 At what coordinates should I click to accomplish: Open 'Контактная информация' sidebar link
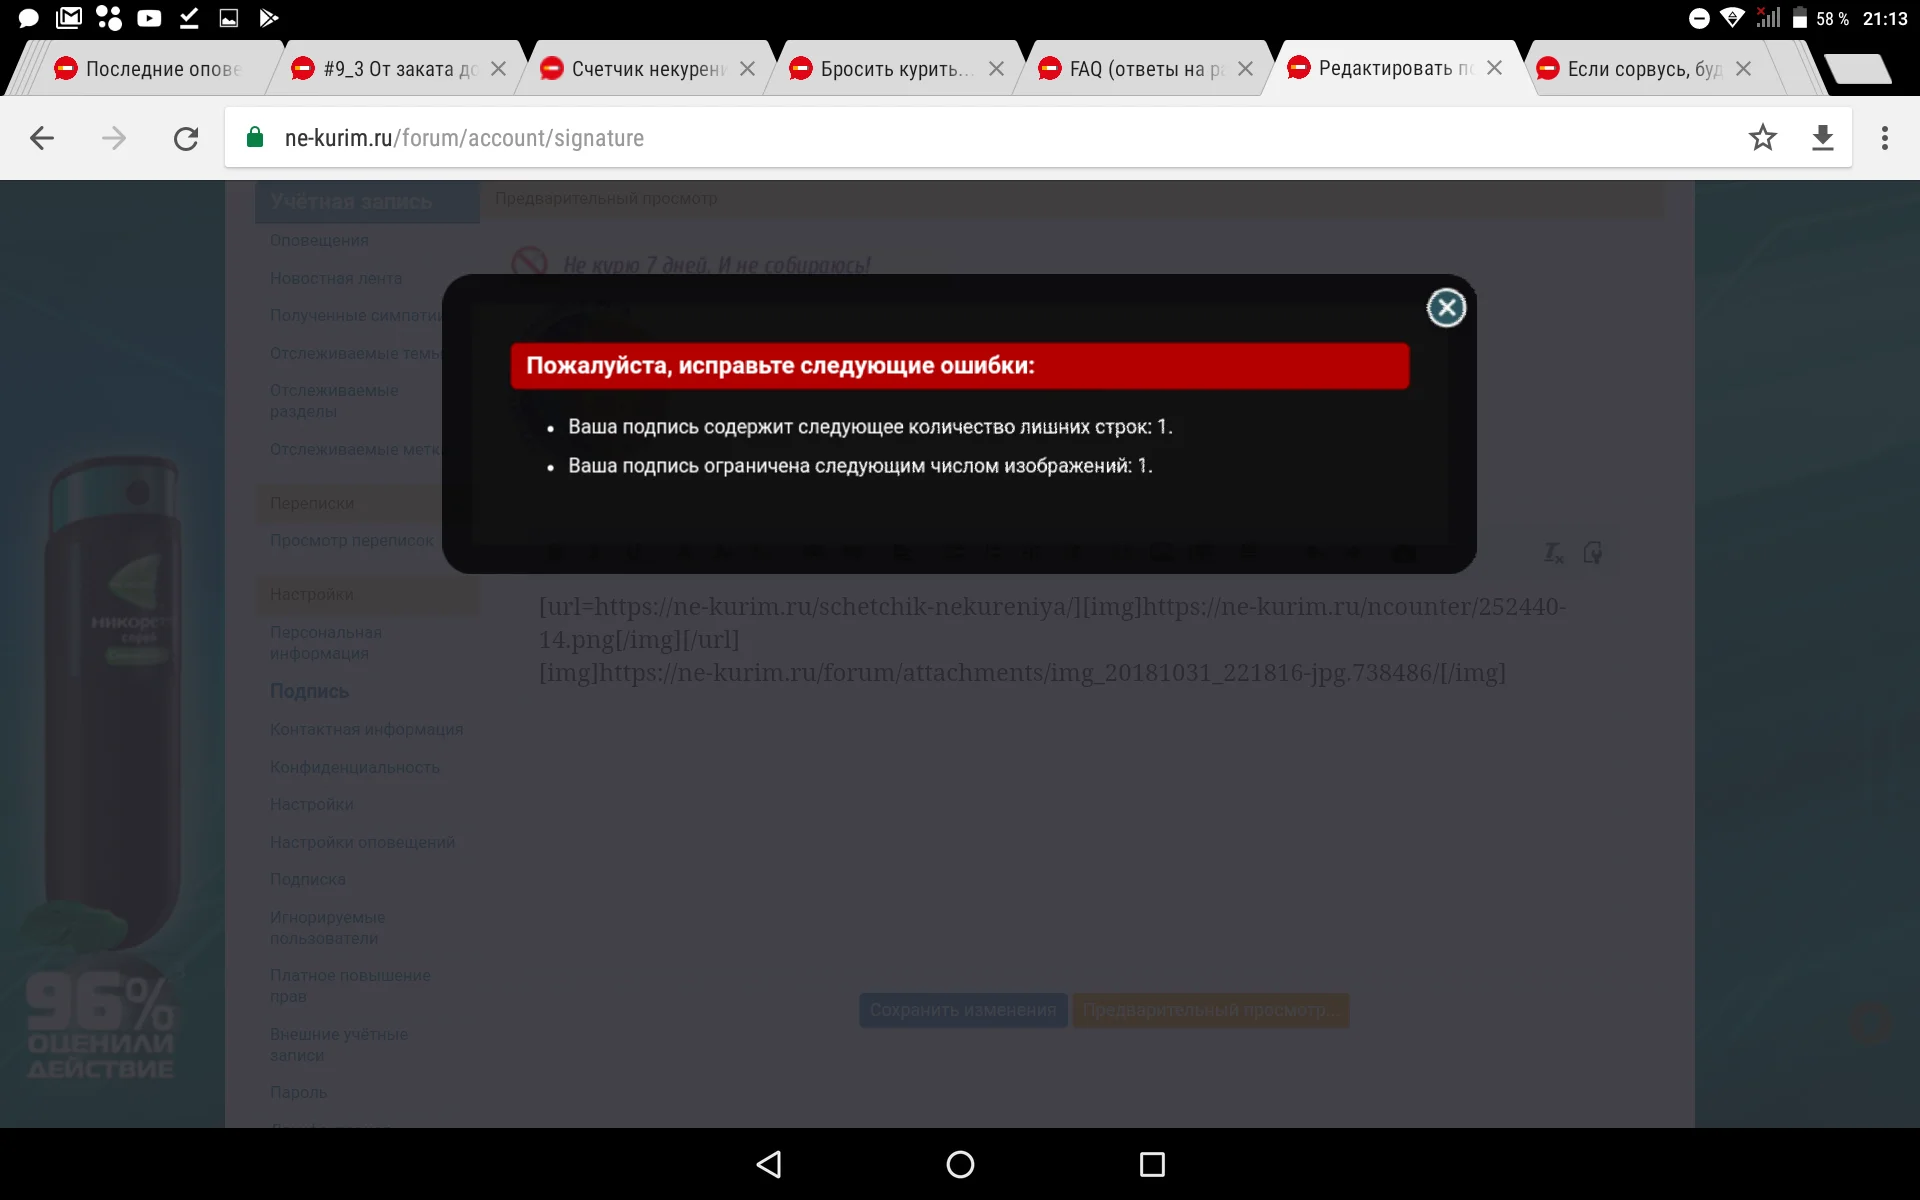(366, 729)
